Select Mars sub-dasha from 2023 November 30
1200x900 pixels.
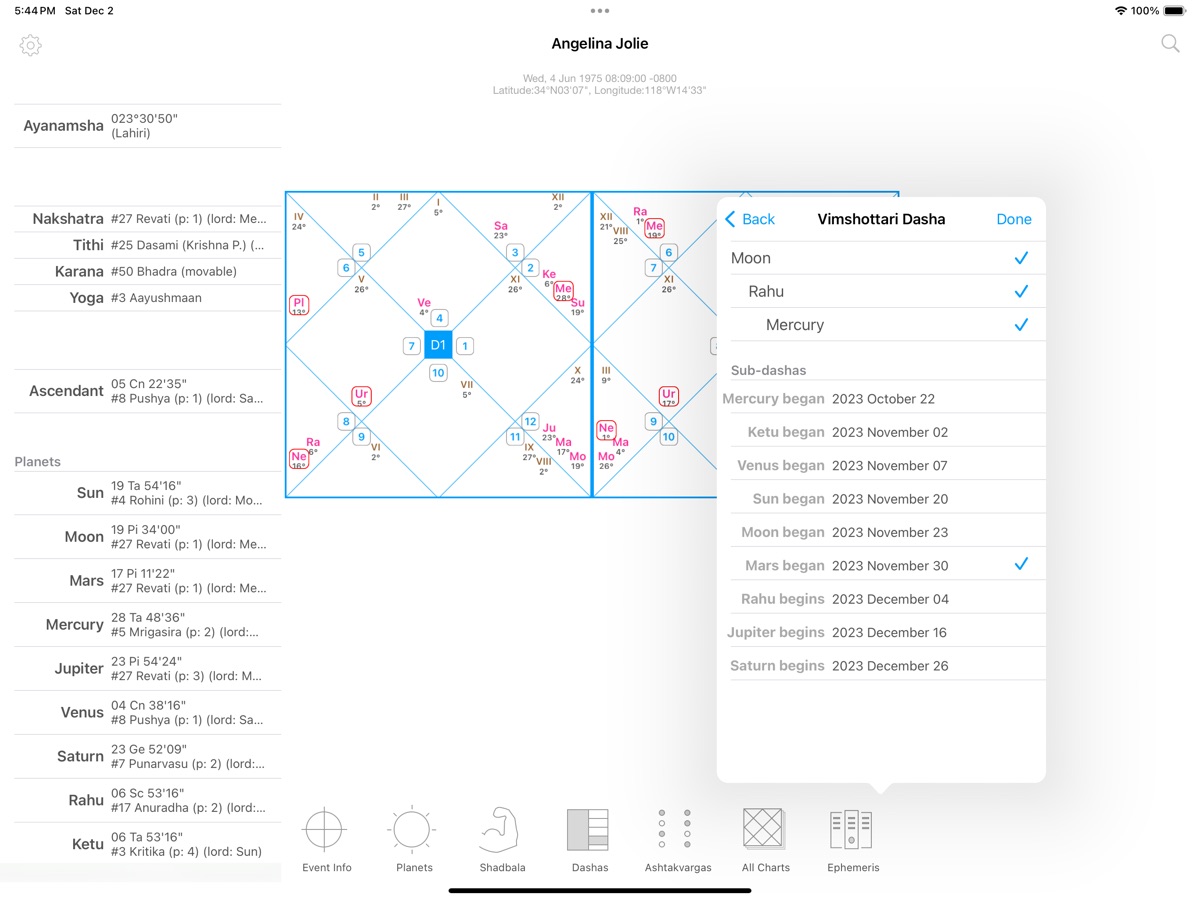(x=882, y=566)
